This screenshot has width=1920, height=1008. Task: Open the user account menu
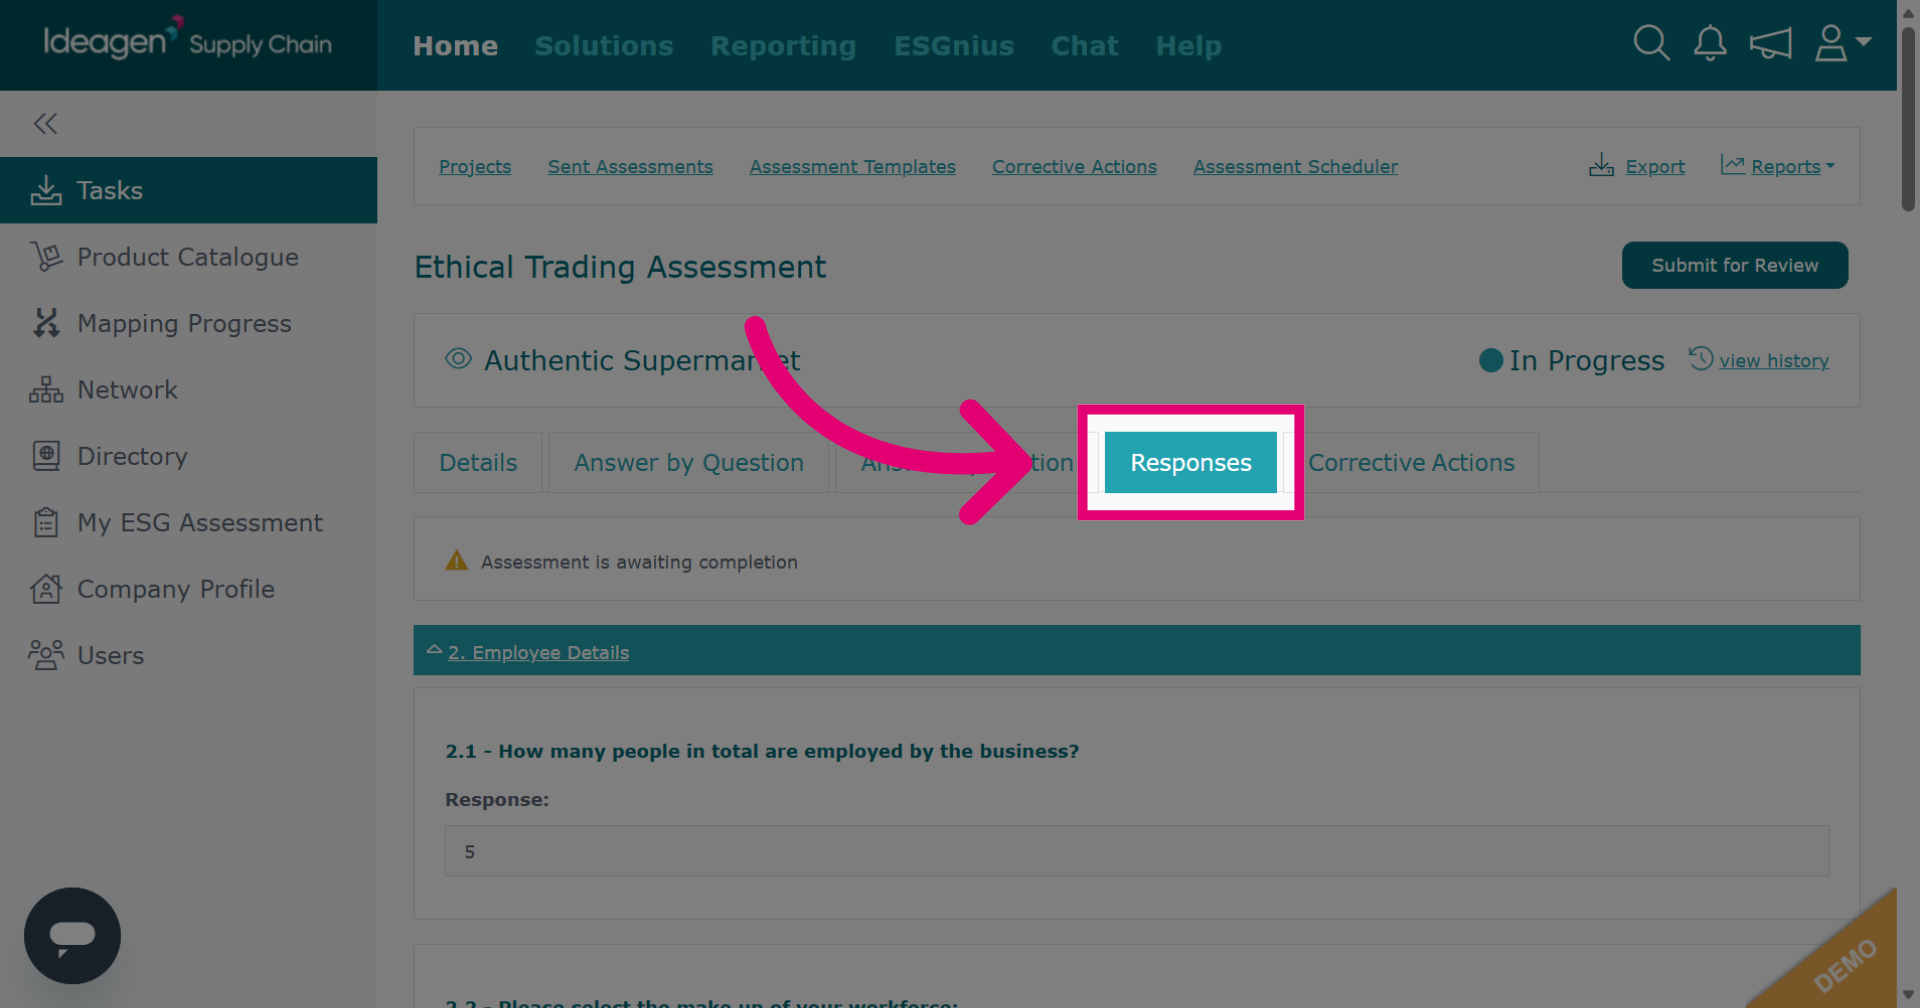point(1842,43)
